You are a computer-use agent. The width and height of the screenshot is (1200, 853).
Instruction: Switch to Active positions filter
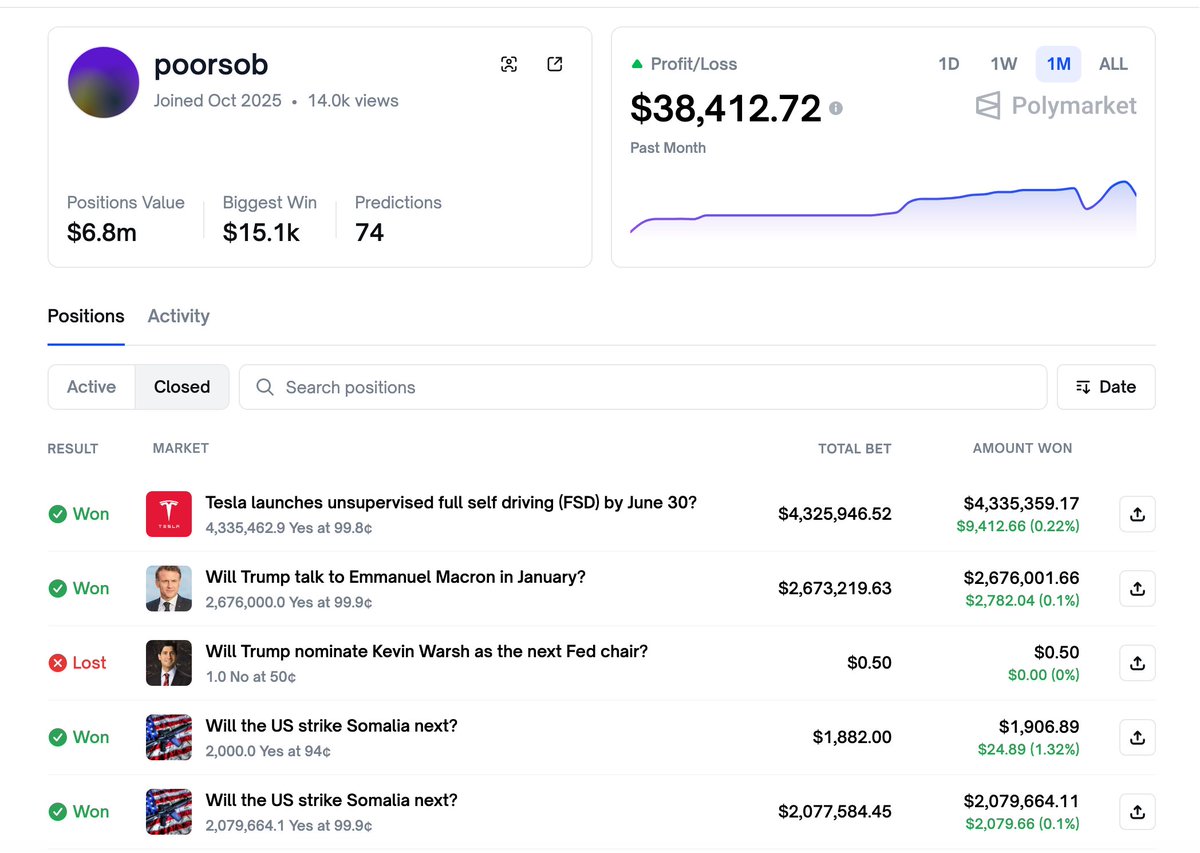tap(91, 387)
